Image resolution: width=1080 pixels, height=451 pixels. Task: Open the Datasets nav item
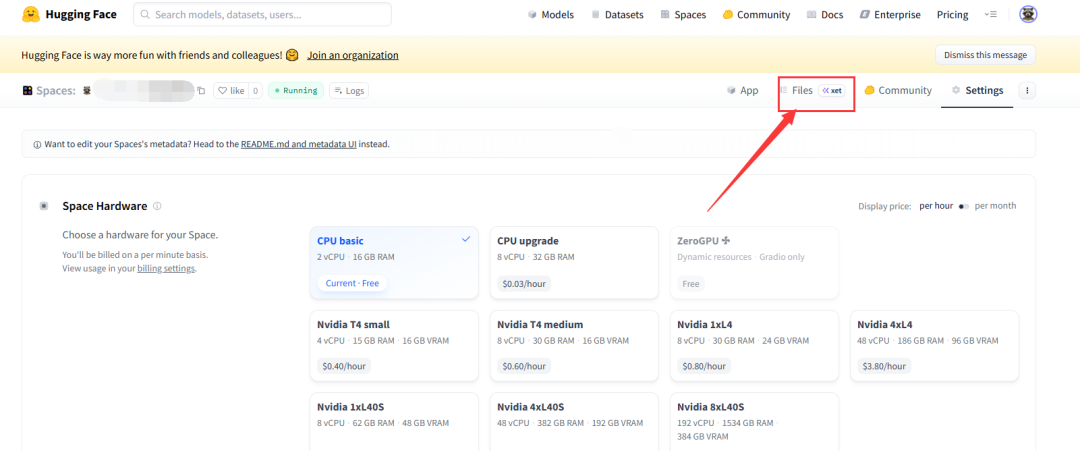coord(617,14)
